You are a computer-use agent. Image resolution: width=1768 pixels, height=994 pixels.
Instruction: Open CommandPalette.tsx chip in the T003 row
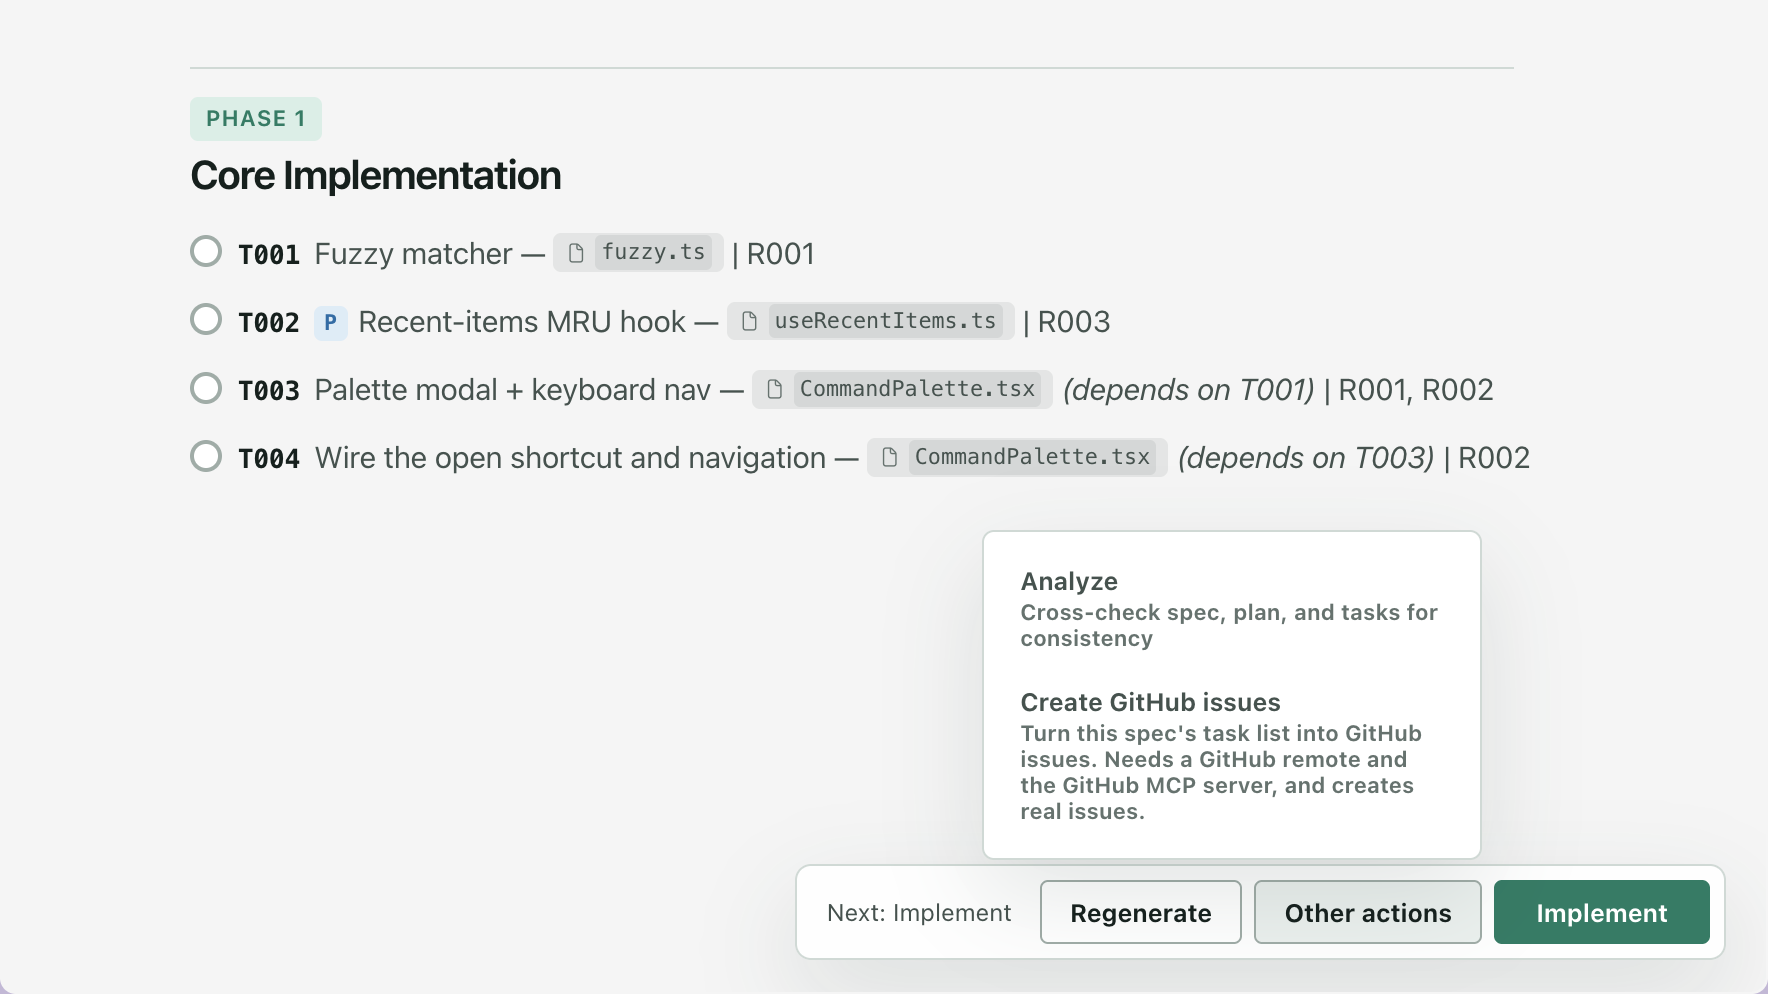902,389
